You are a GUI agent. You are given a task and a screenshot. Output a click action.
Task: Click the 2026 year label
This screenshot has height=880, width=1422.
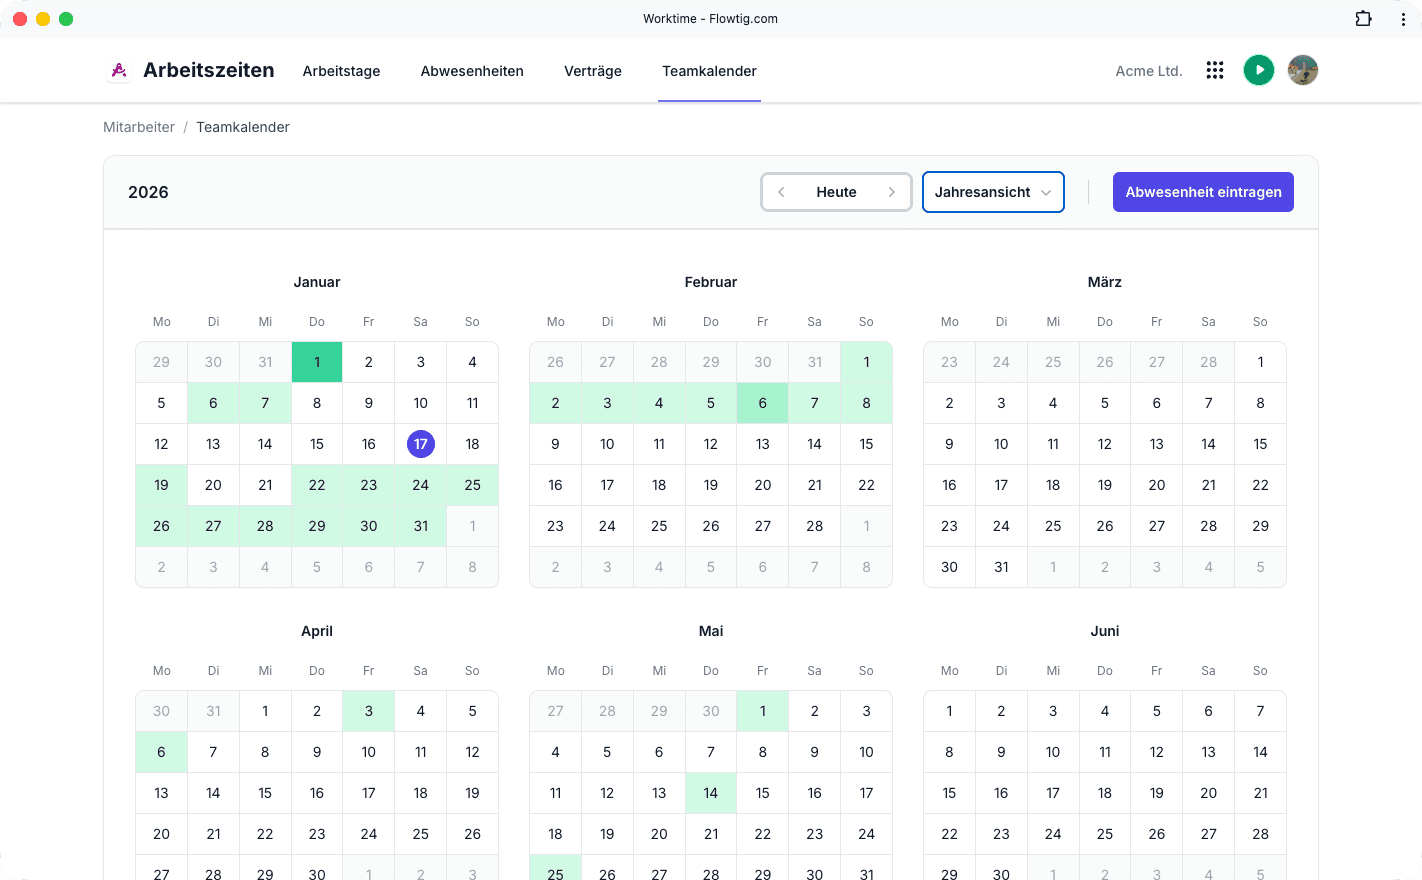[x=148, y=192]
